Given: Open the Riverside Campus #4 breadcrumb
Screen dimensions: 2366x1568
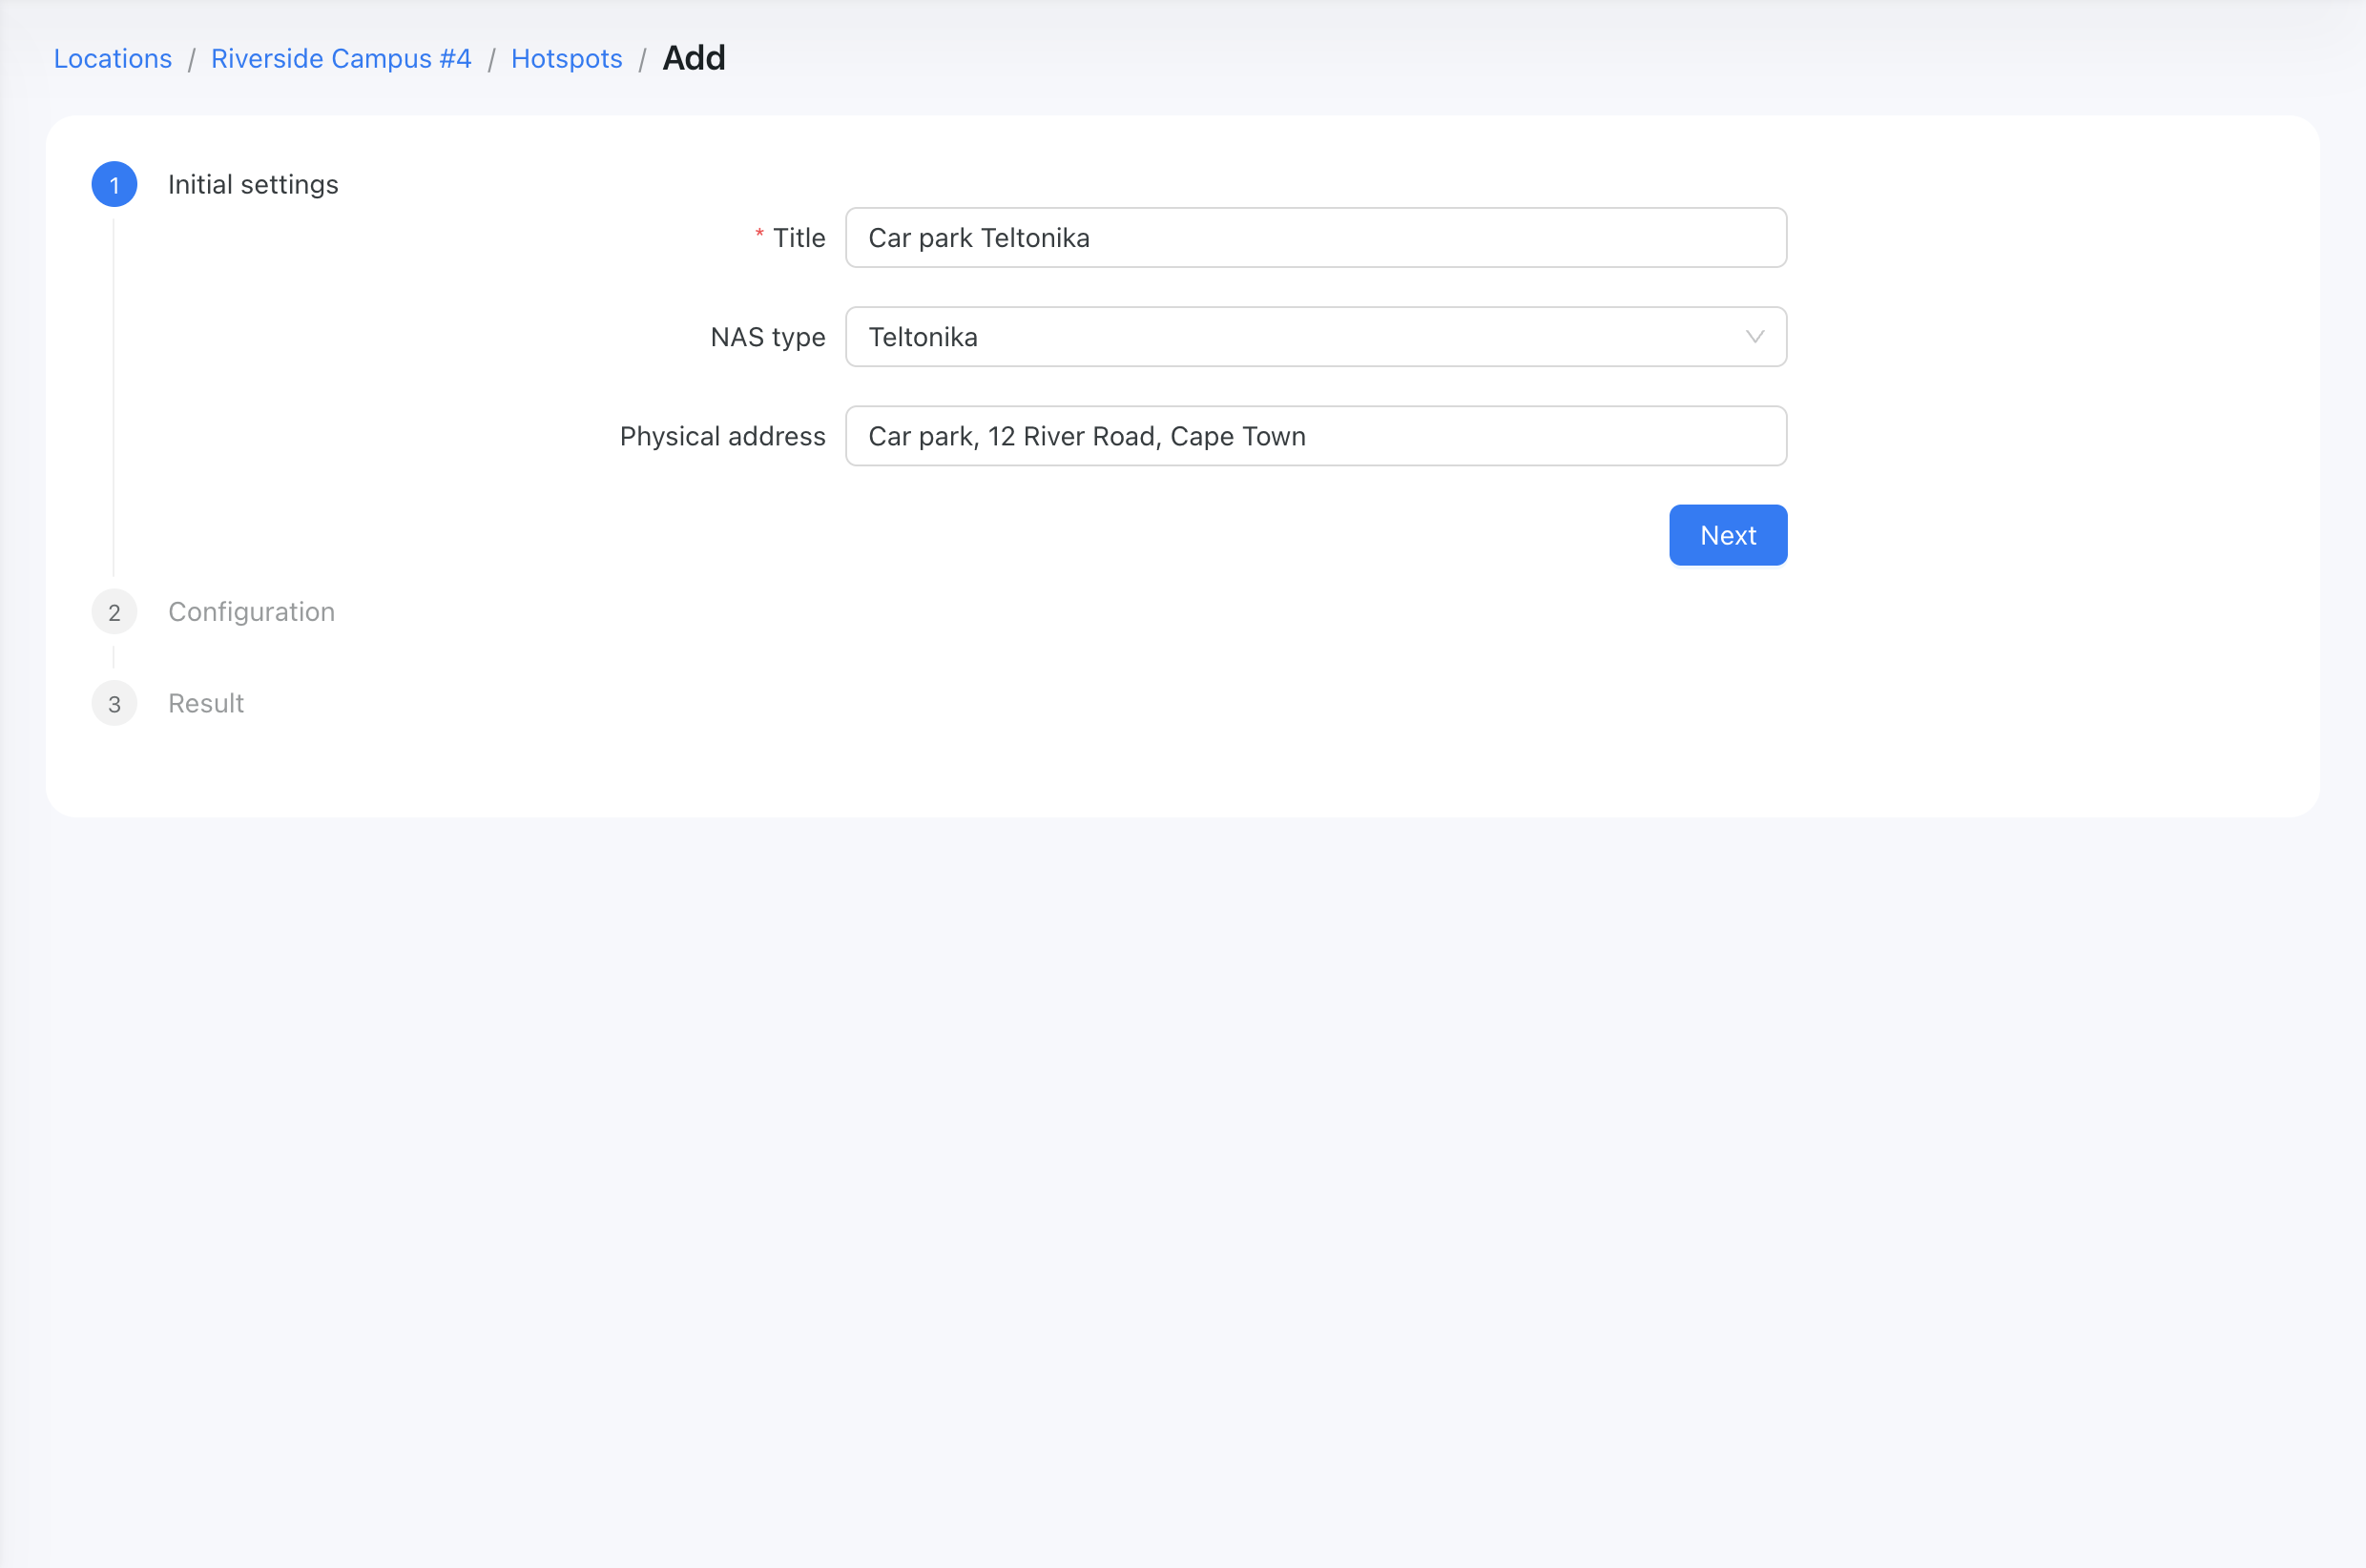Looking at the screenshot, I should click(x=341, y=59).
